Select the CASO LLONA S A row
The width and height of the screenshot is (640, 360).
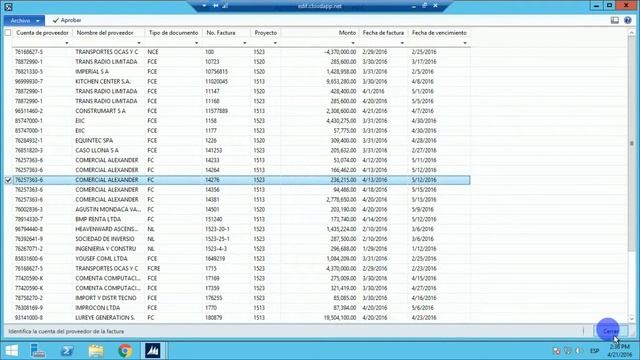[x=241, y=150]
